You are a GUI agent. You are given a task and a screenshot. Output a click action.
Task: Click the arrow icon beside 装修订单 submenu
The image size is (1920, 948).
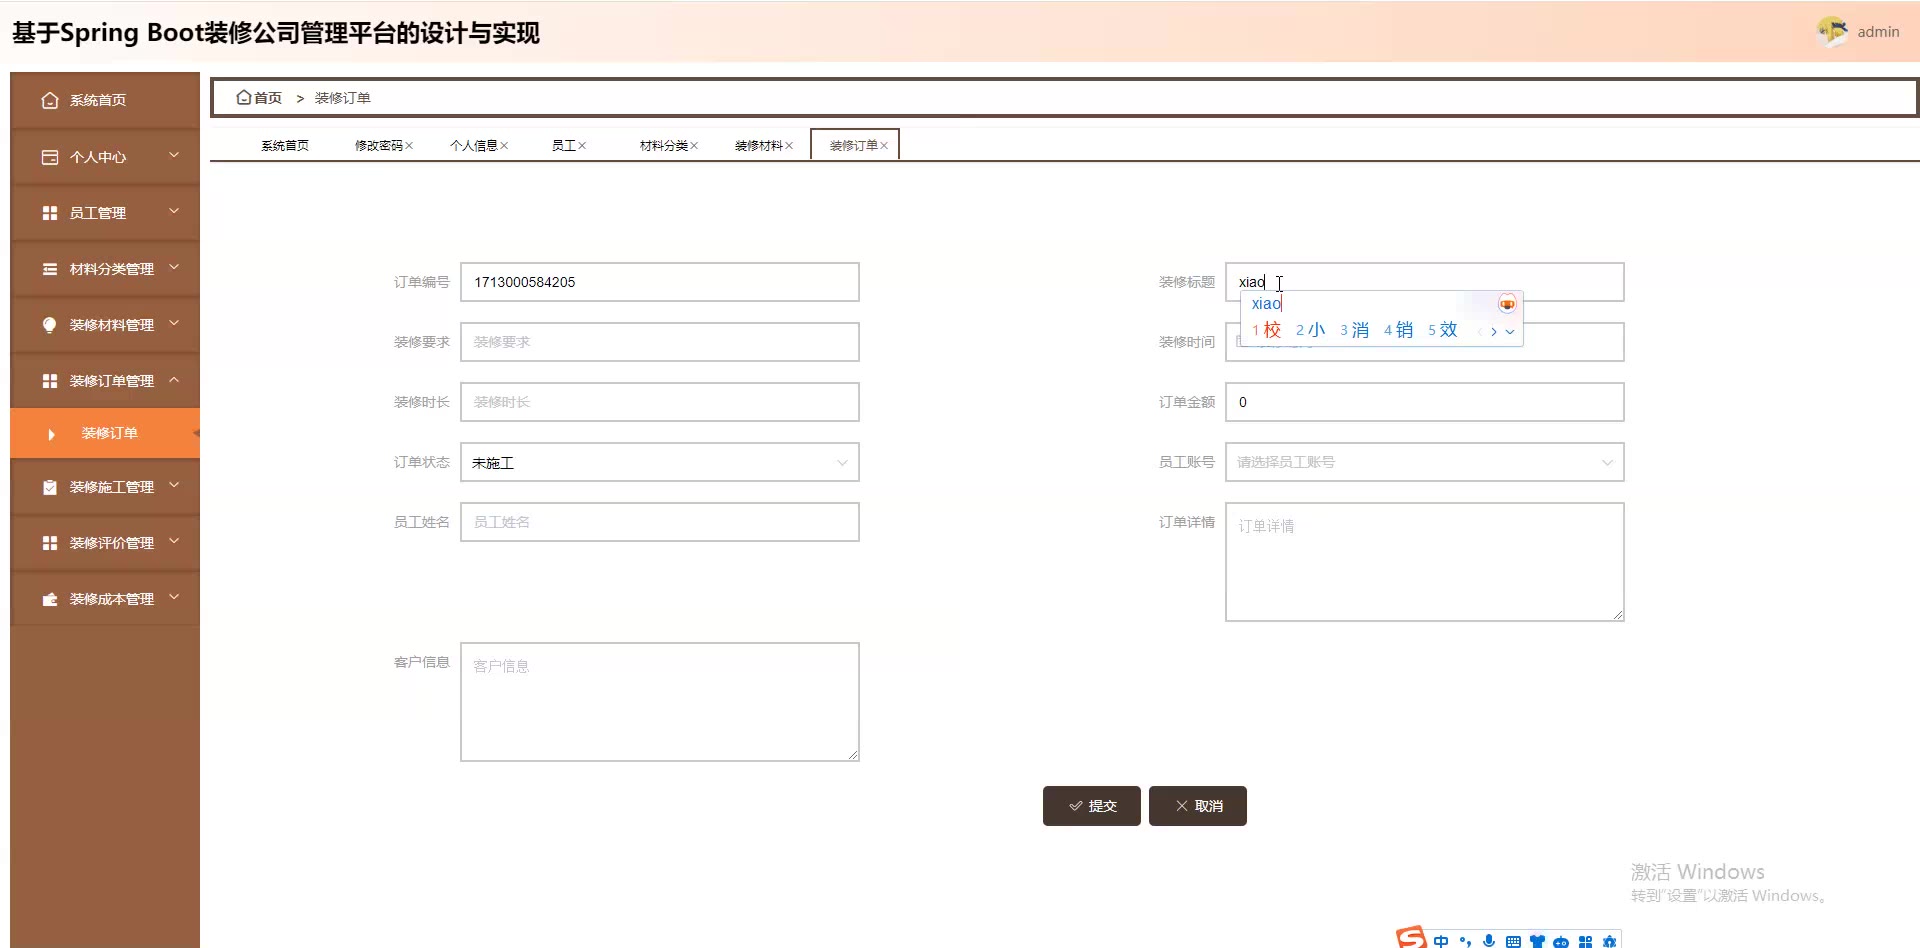[x=51, y=434]
